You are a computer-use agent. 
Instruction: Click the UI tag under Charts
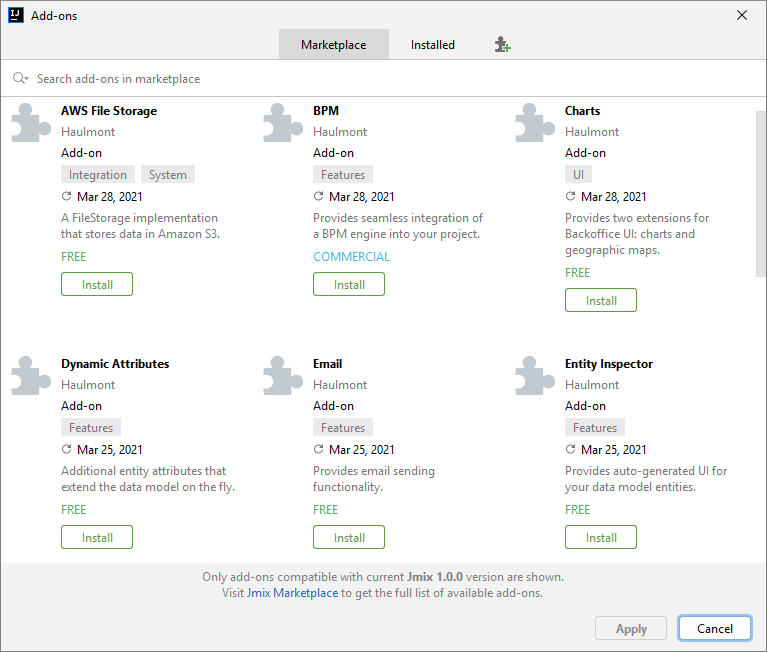578,175
